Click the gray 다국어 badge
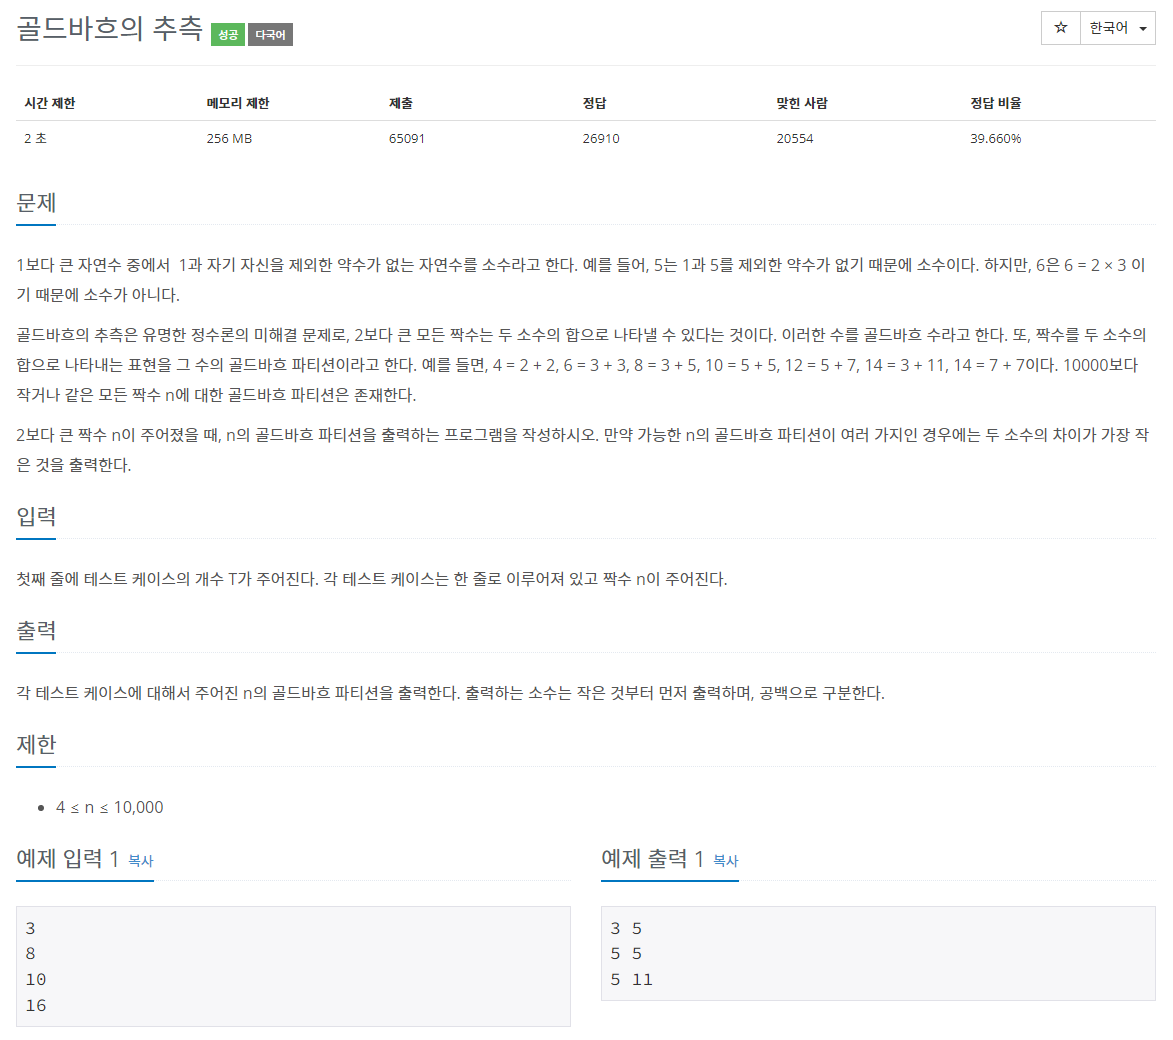This screenshot has height=1040, width=1173. (x=270, y=34)
